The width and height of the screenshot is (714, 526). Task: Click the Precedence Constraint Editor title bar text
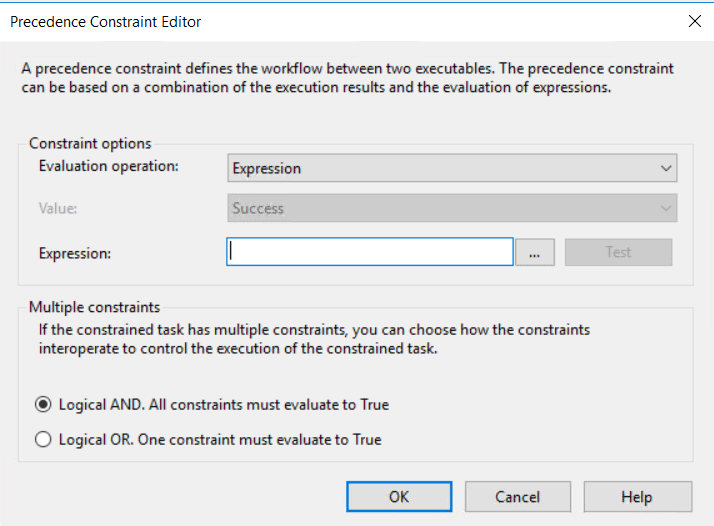click(106, 21)
